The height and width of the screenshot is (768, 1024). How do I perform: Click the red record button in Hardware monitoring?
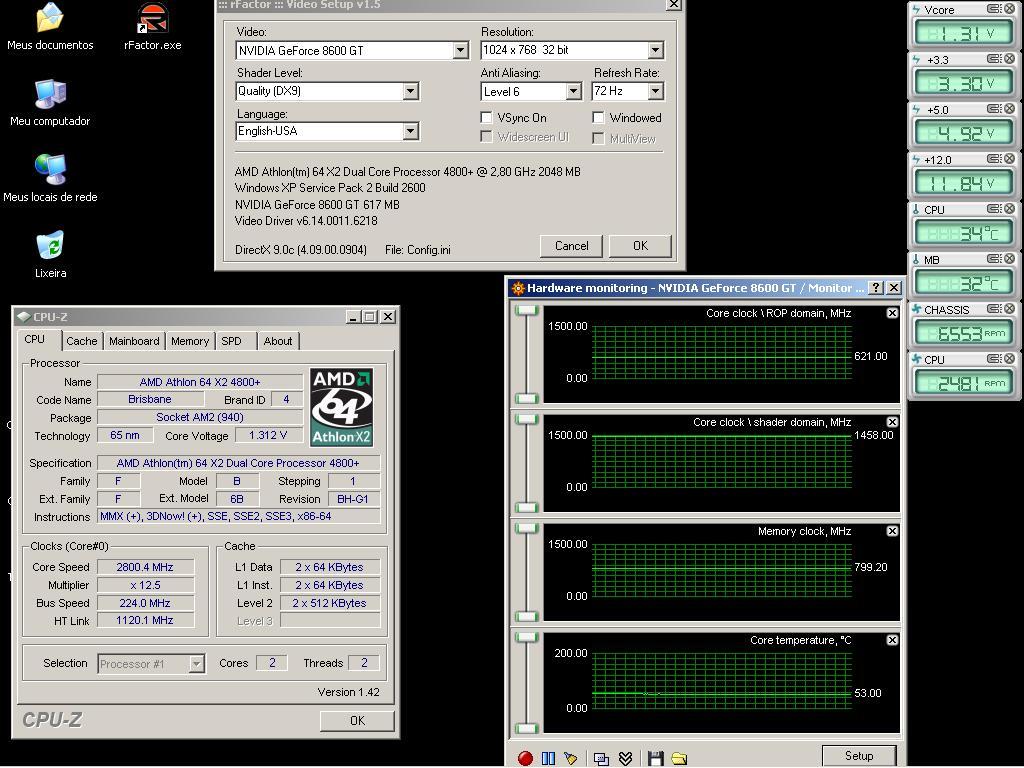525,758
